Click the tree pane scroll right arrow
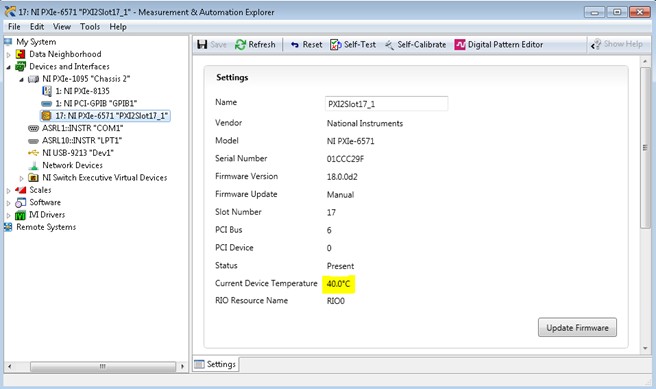This screenshot has height=389, width=656. click(x=182, y=366)
